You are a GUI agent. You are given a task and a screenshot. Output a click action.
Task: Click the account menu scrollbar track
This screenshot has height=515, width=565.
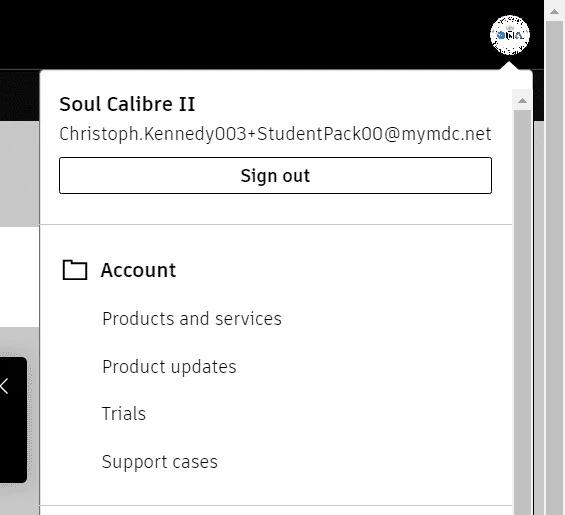click(x=522, y=312)
